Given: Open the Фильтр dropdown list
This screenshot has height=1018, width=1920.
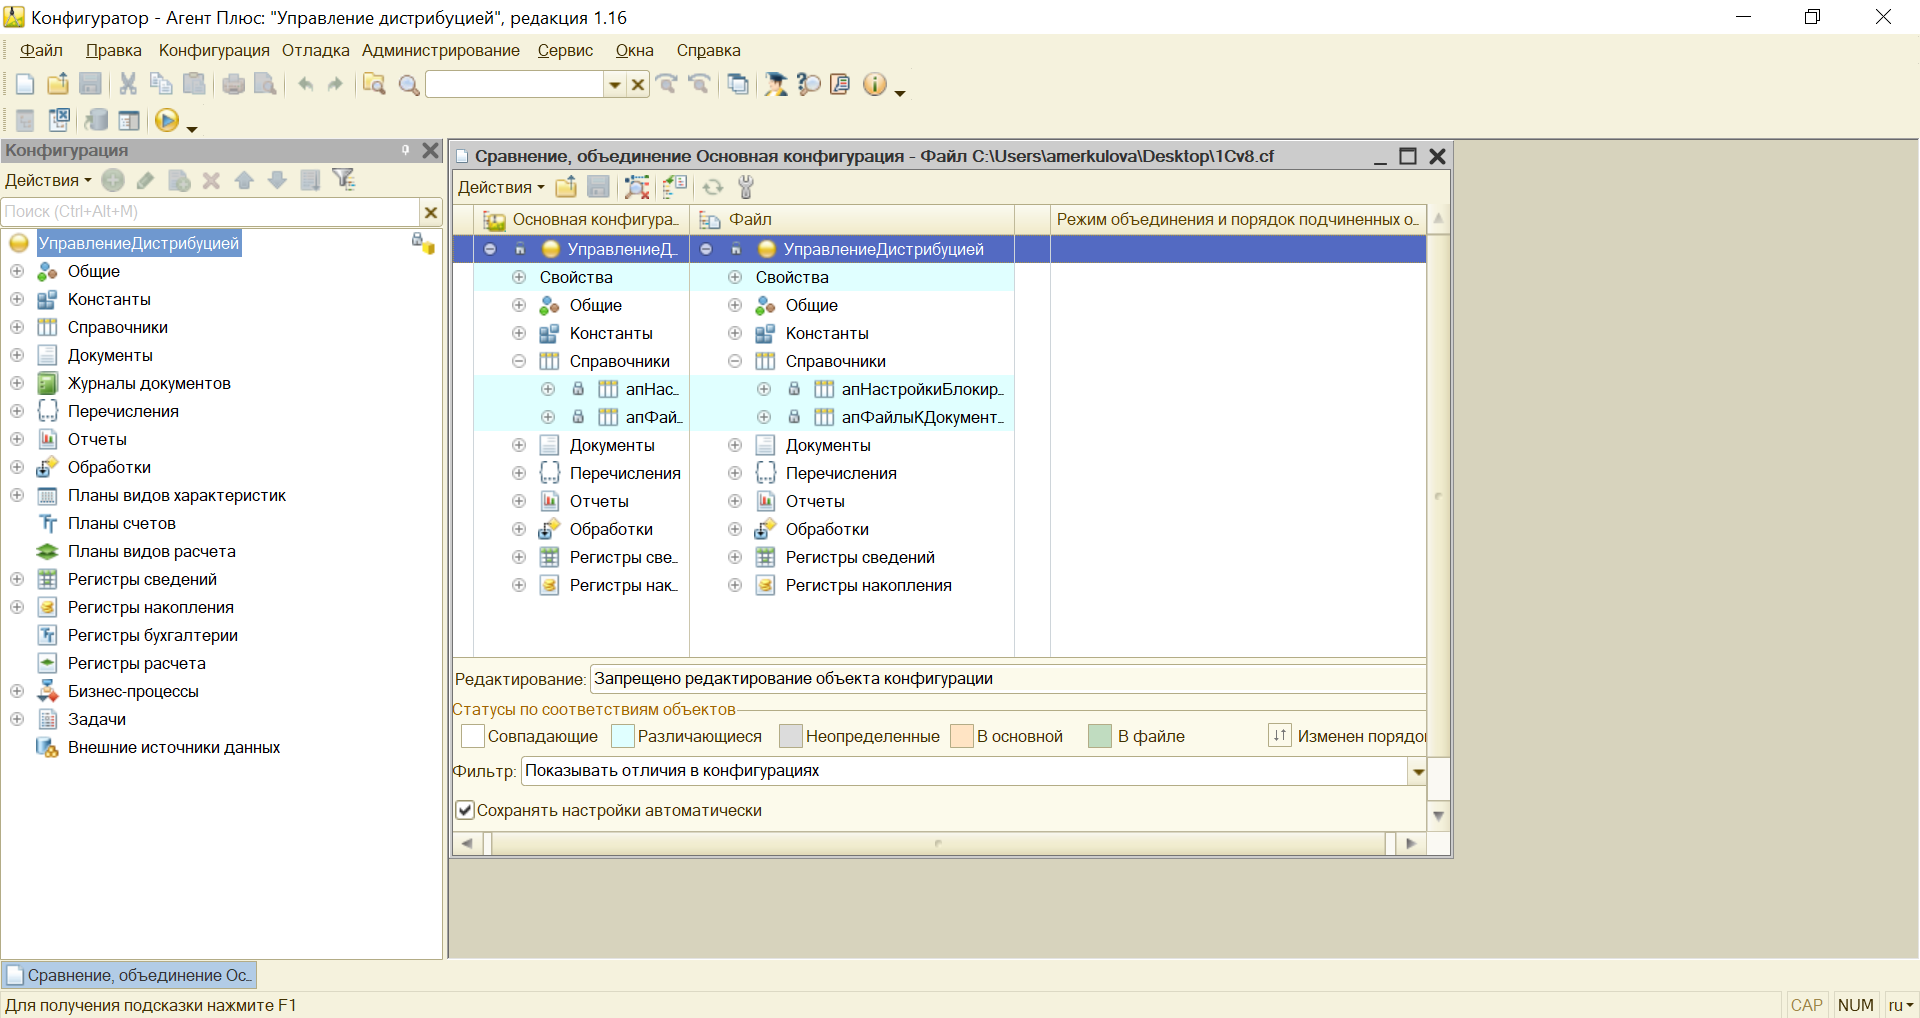Looking at the screenshot, I should coord(1417,771).
